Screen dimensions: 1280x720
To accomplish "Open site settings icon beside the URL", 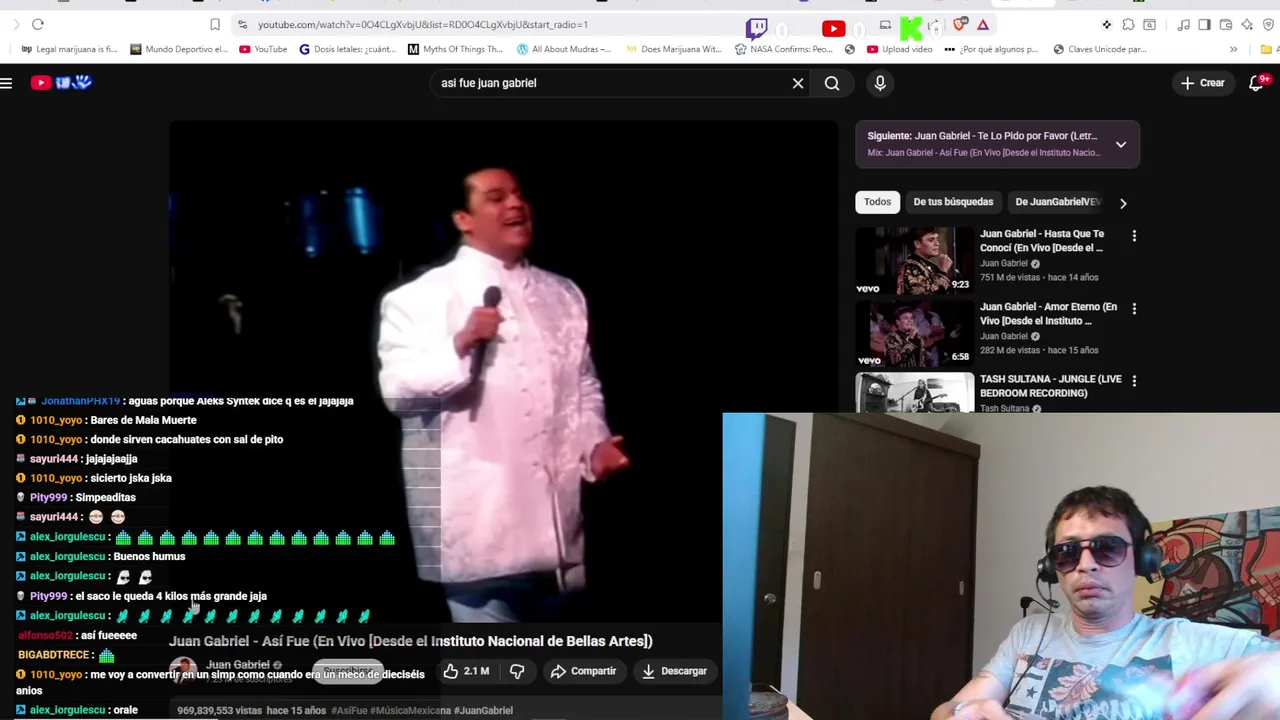I will (242, 24).
